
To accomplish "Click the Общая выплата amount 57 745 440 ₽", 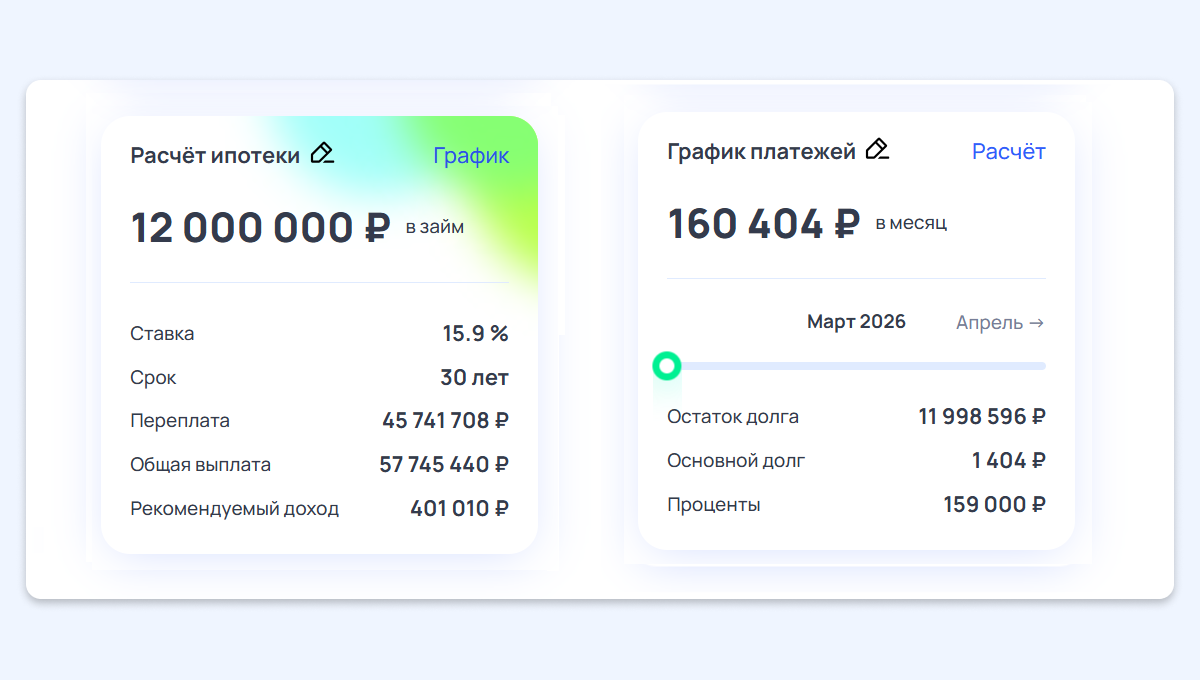I will pyautogui.click(x=444, y=465).
